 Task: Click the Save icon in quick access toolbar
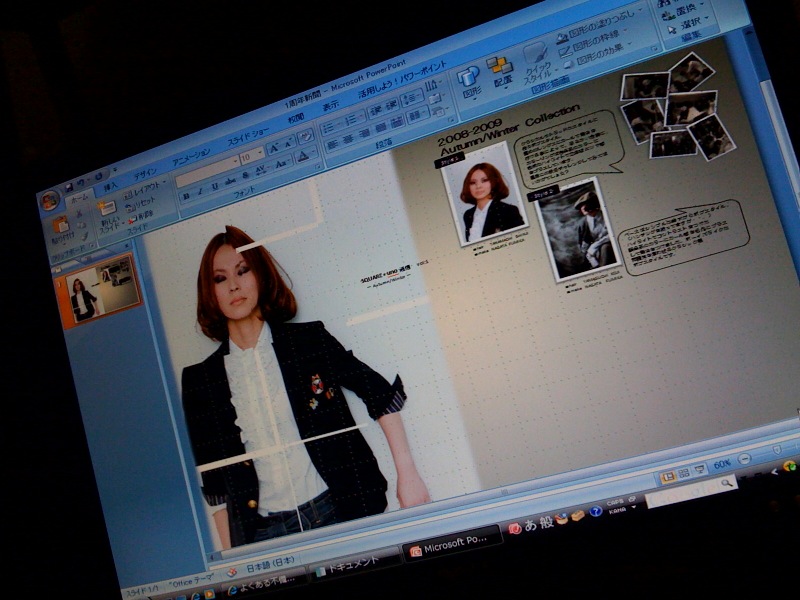[68, 187]
